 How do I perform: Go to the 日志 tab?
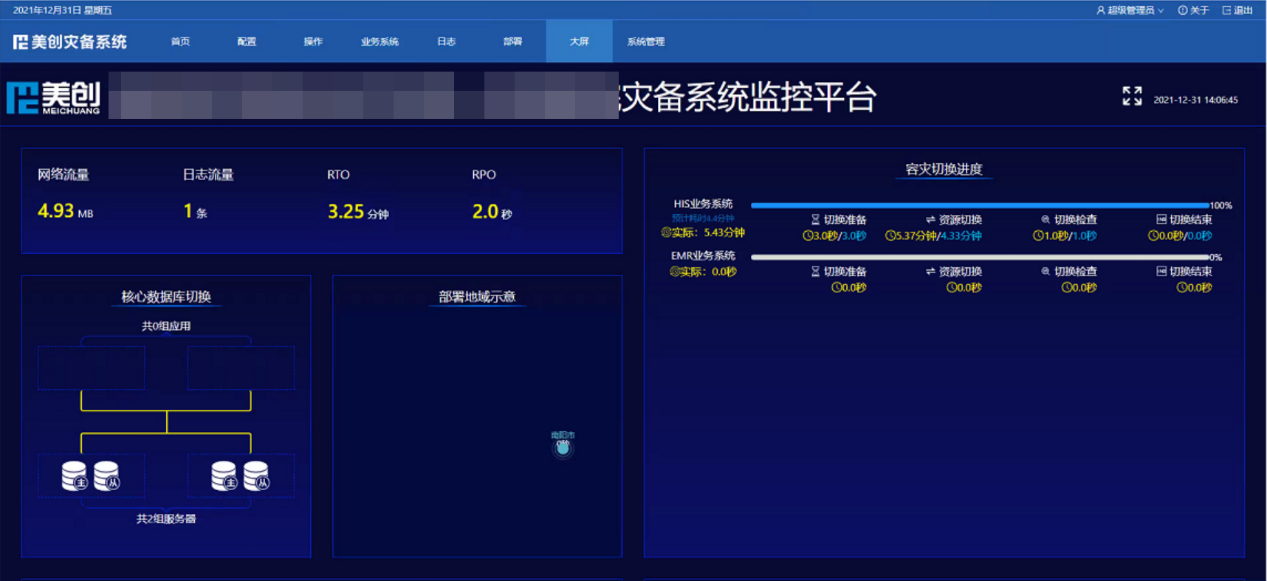click(446, 42)
